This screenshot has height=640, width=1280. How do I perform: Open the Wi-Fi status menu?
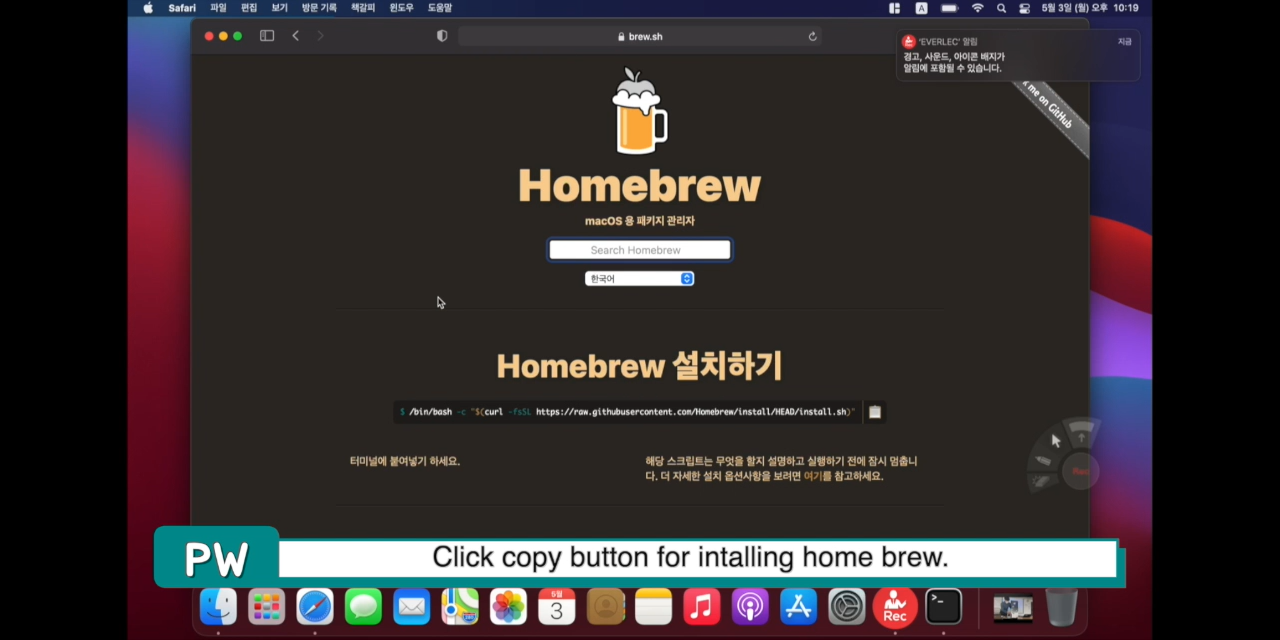(x=977, y=8)
